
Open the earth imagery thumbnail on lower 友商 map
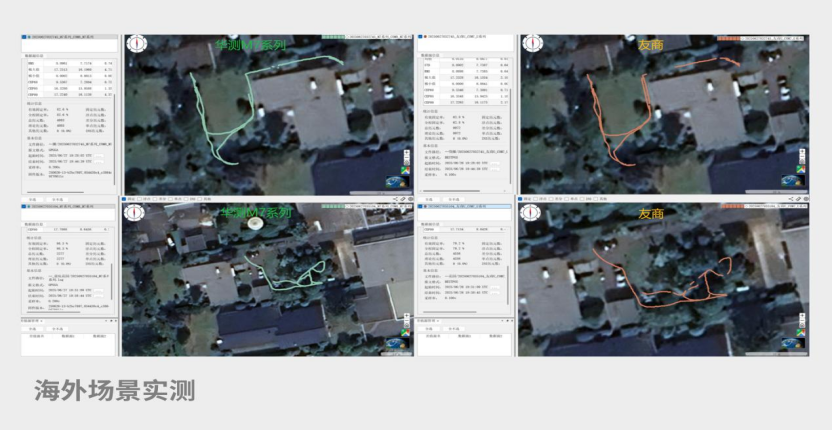[x=793, y=345]
